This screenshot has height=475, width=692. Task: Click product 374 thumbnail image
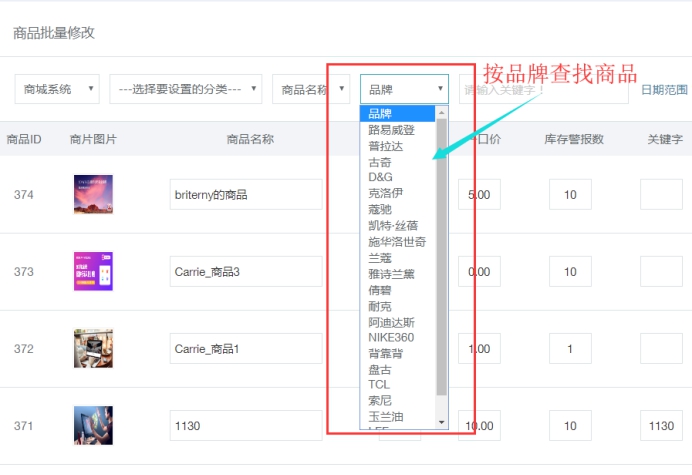pos(93,194)
